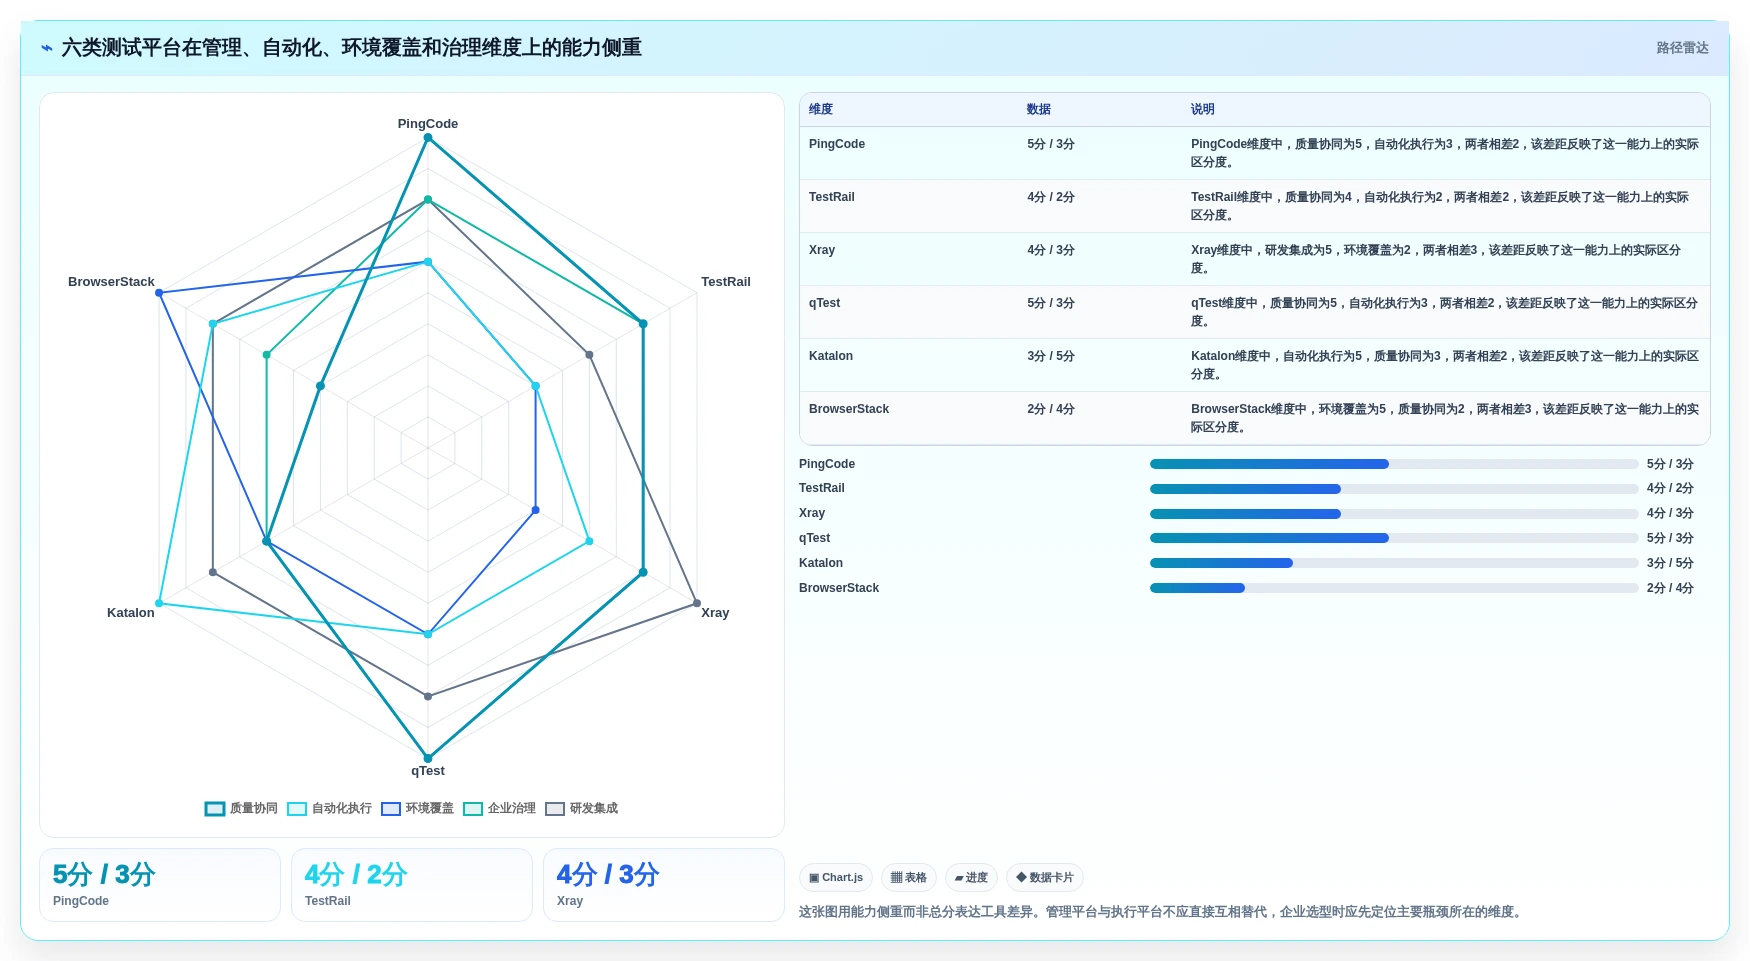Click the 进度 tag chip

pos(971,878)
